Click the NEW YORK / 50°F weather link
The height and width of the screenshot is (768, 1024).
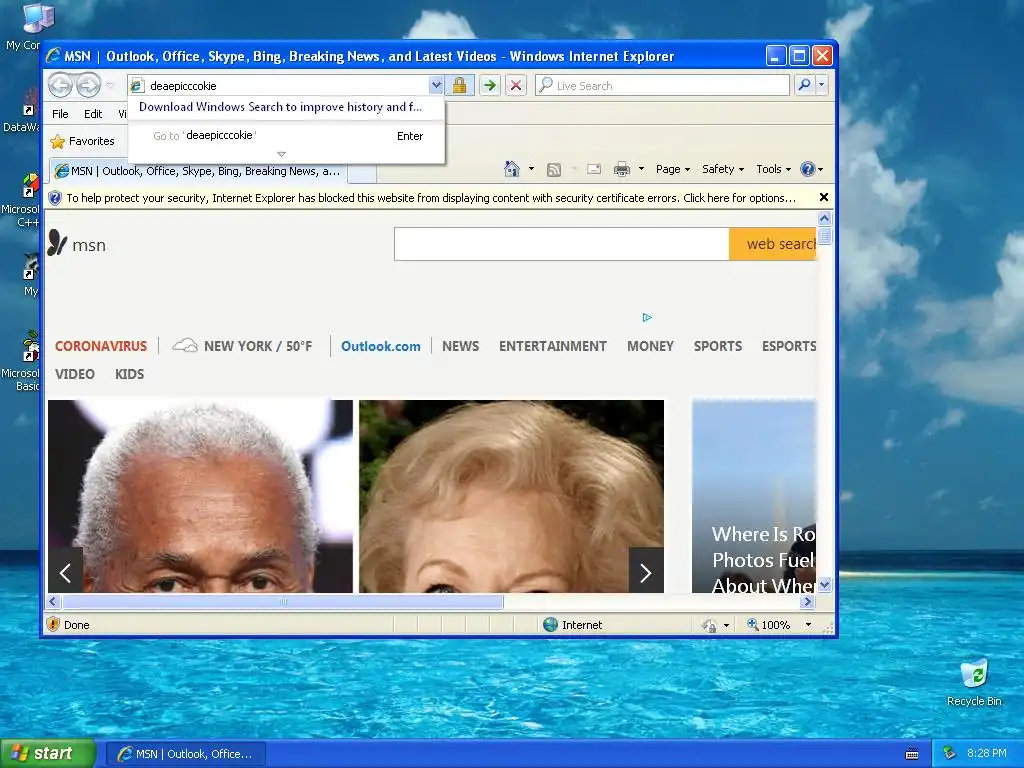click(242, 346)
